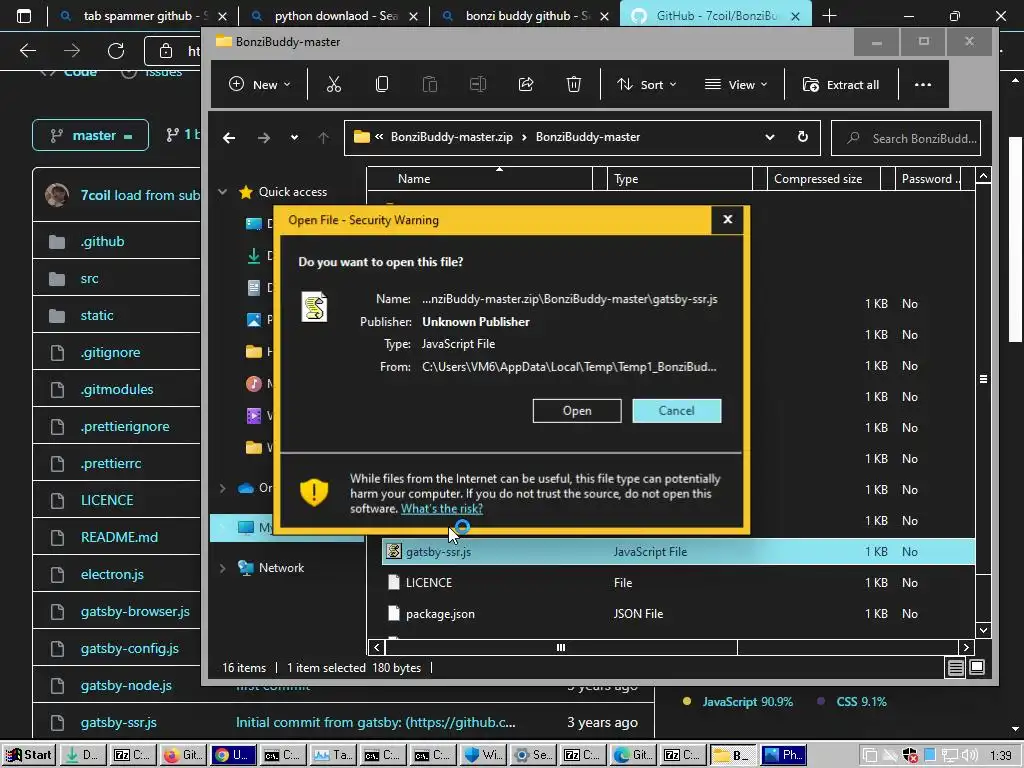The height and width of the screenshot is (768, 1024).
Task: Click the Share icon in Explorer toolbar
Action: (x=526, y=84)
